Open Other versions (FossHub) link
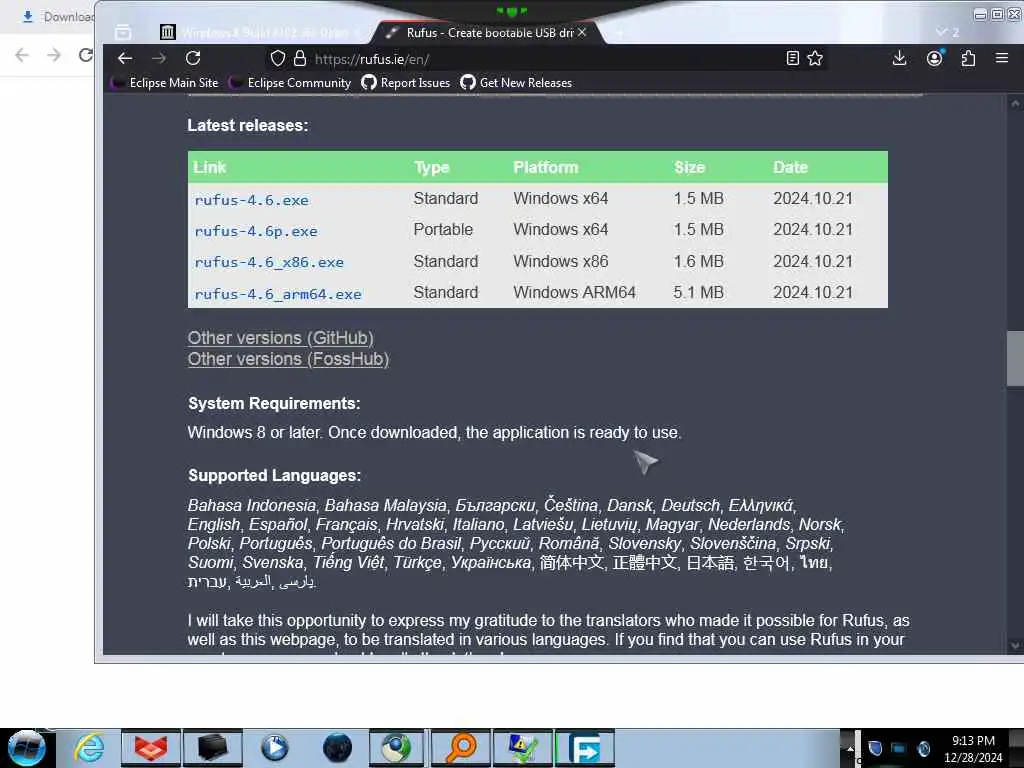1024x768 pixels. [x=288, y=359]
